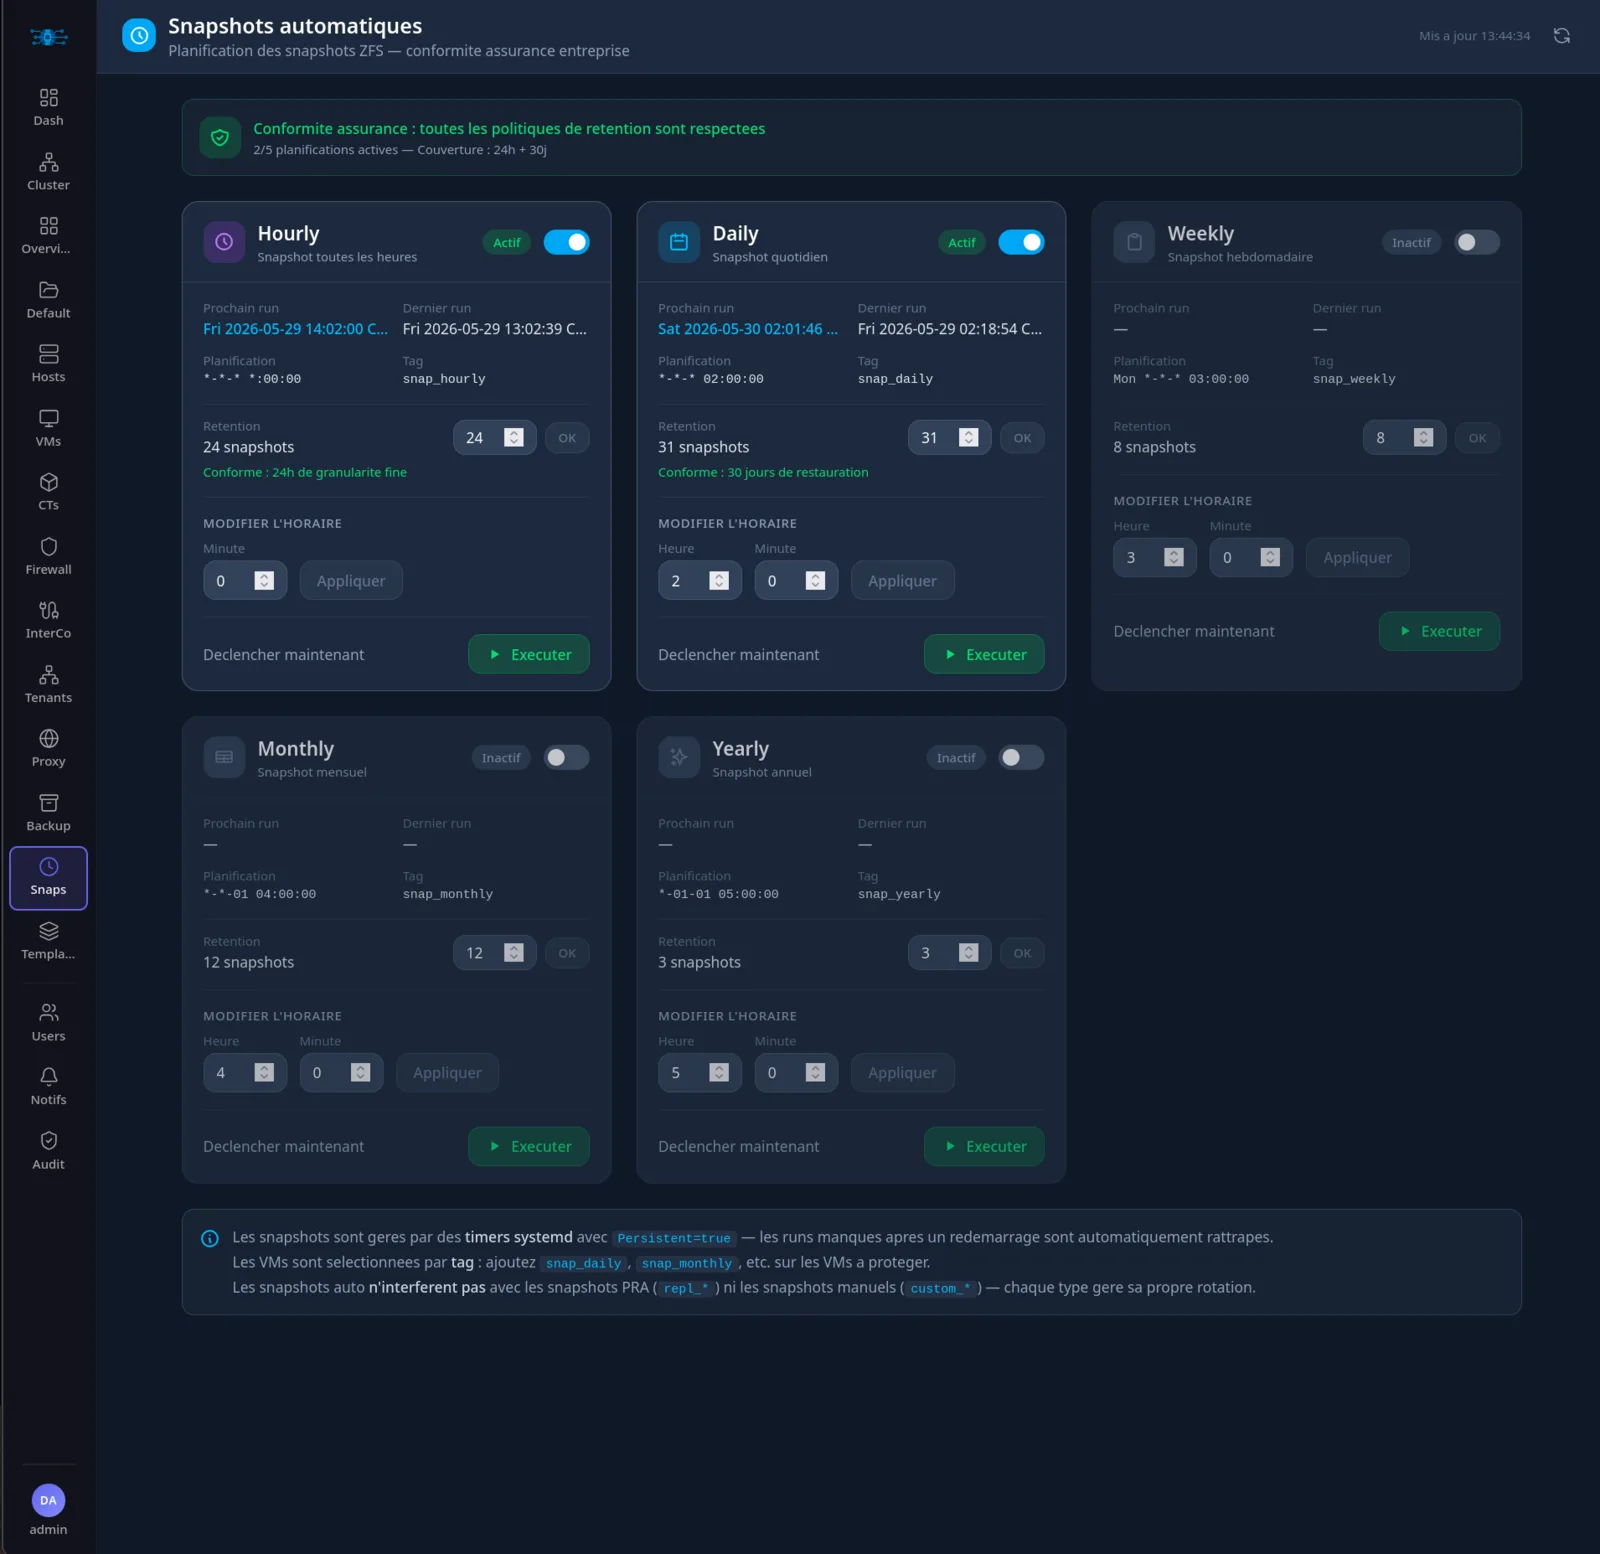Screen dimensions: 1600x1554
Task: Click the snap_daily tag in footer note
Action: [x=583, y=1263]
